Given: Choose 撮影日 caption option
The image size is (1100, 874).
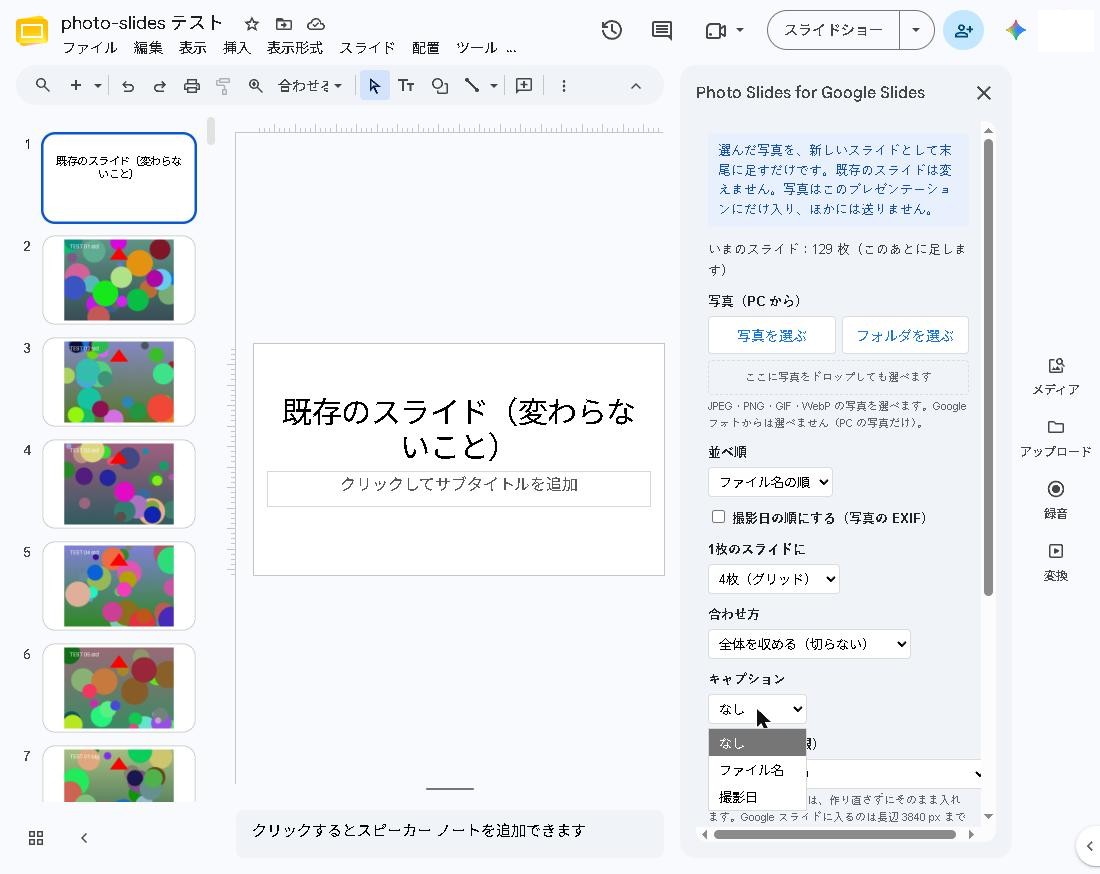Looking at the screenshot, I should coord(757,797).
